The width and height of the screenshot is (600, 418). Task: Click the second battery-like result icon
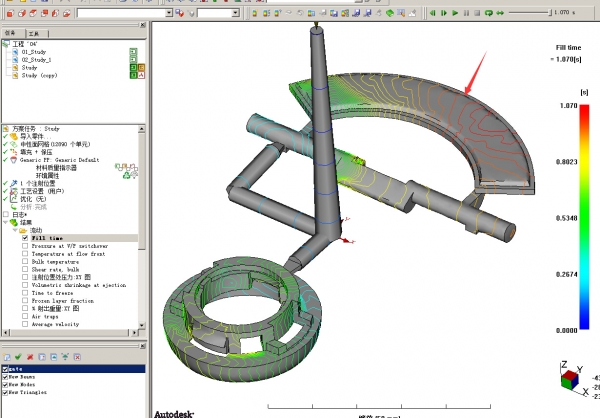pos(266,13)
